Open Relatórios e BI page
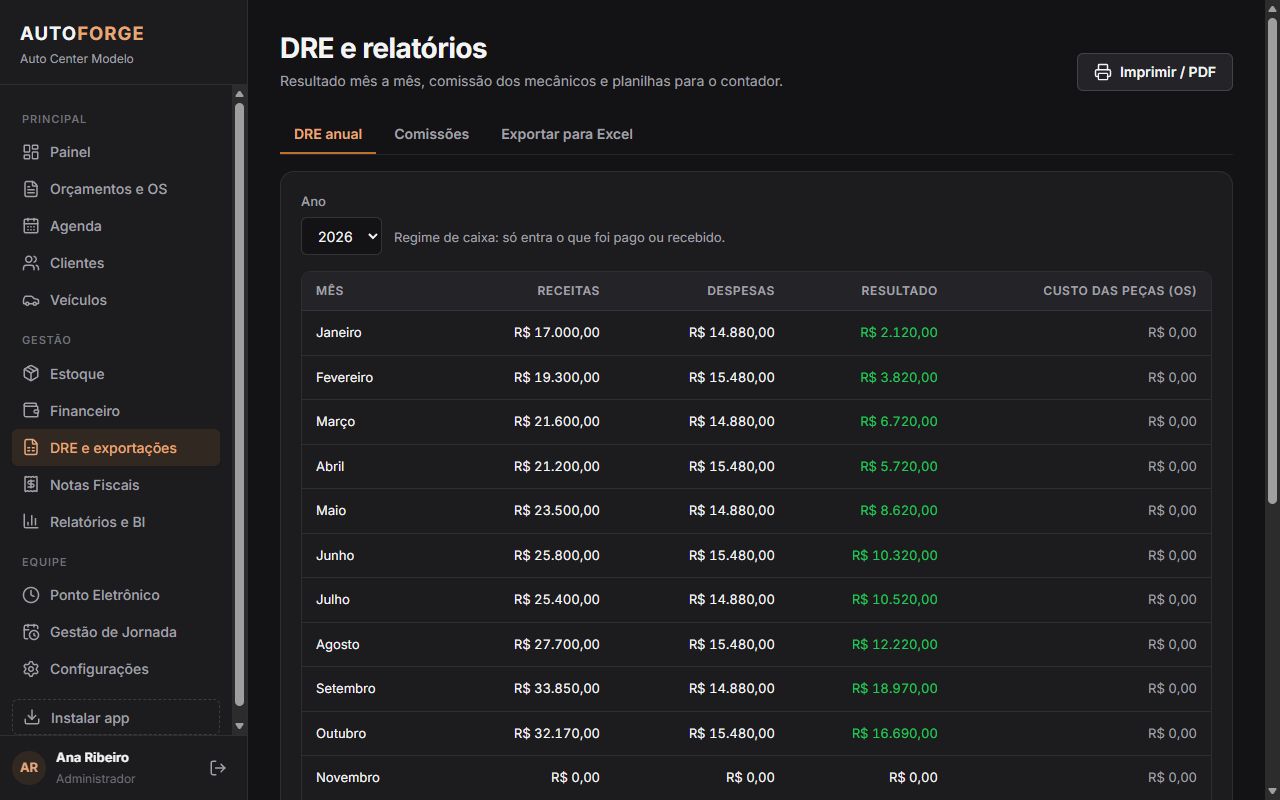1280x800 pixels. click(x=116, y=522)
